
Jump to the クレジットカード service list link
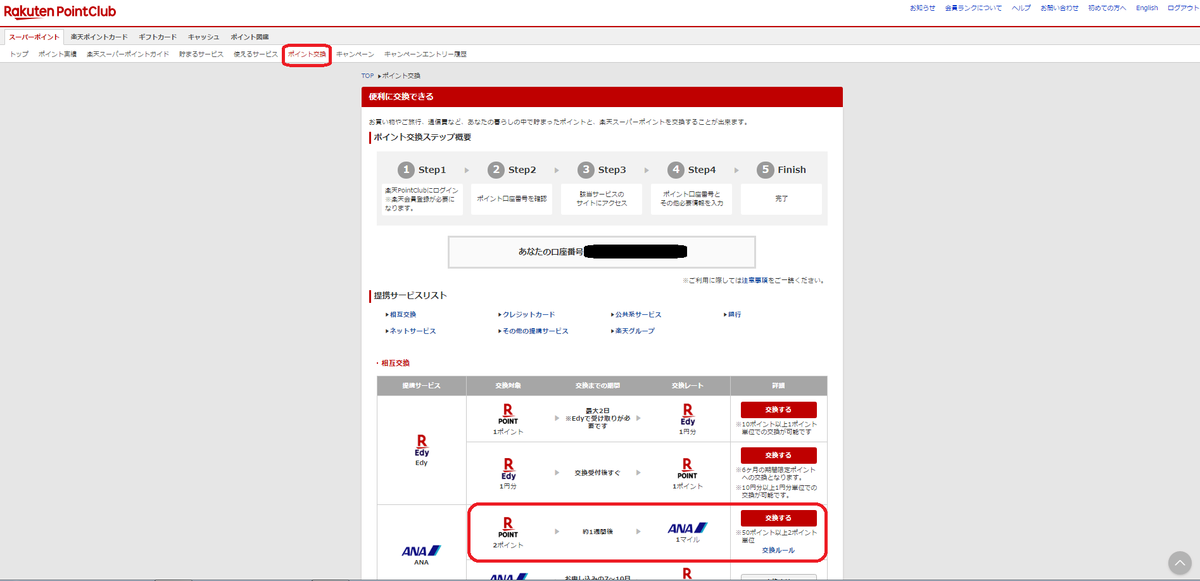528,315
